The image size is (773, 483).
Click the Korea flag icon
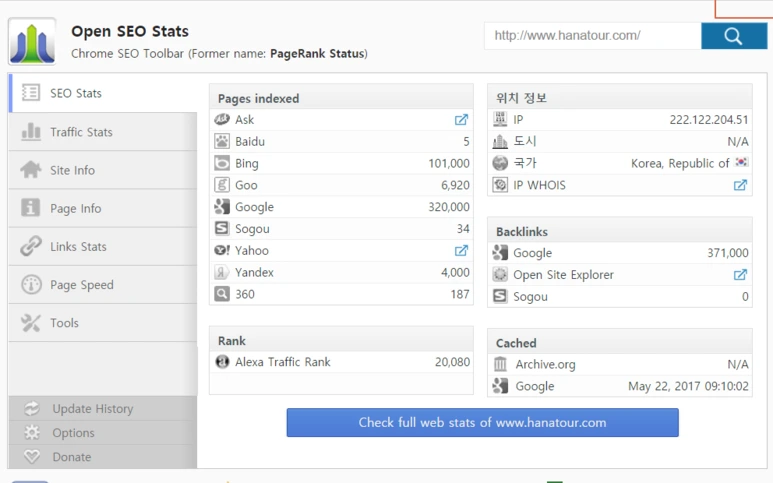tap(741, 162)
